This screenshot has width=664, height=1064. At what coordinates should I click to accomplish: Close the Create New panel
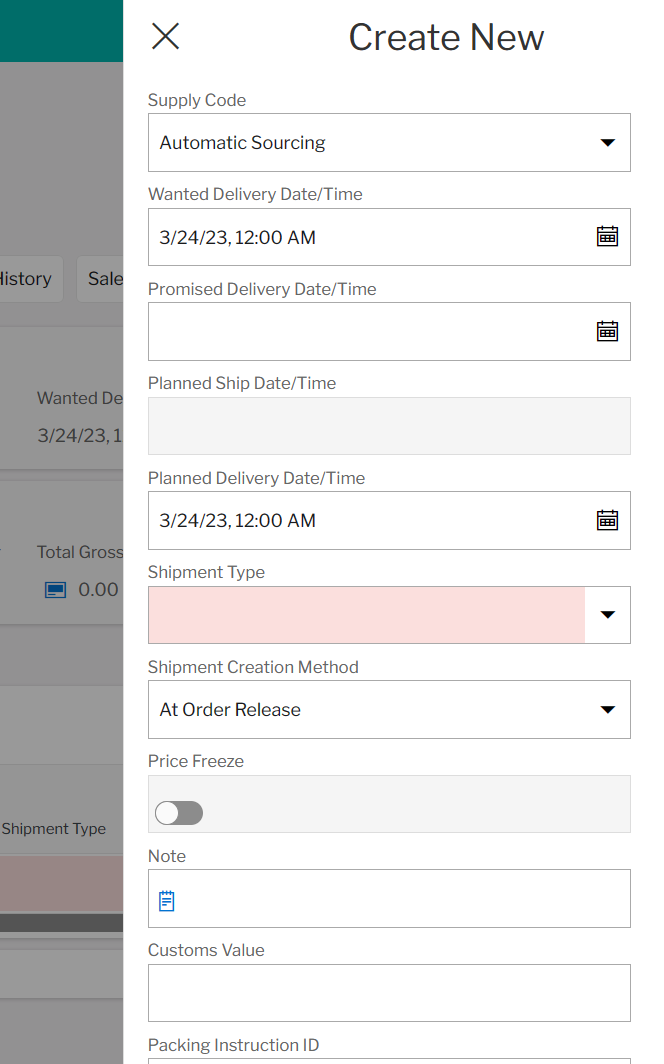(x=165, y=37)
